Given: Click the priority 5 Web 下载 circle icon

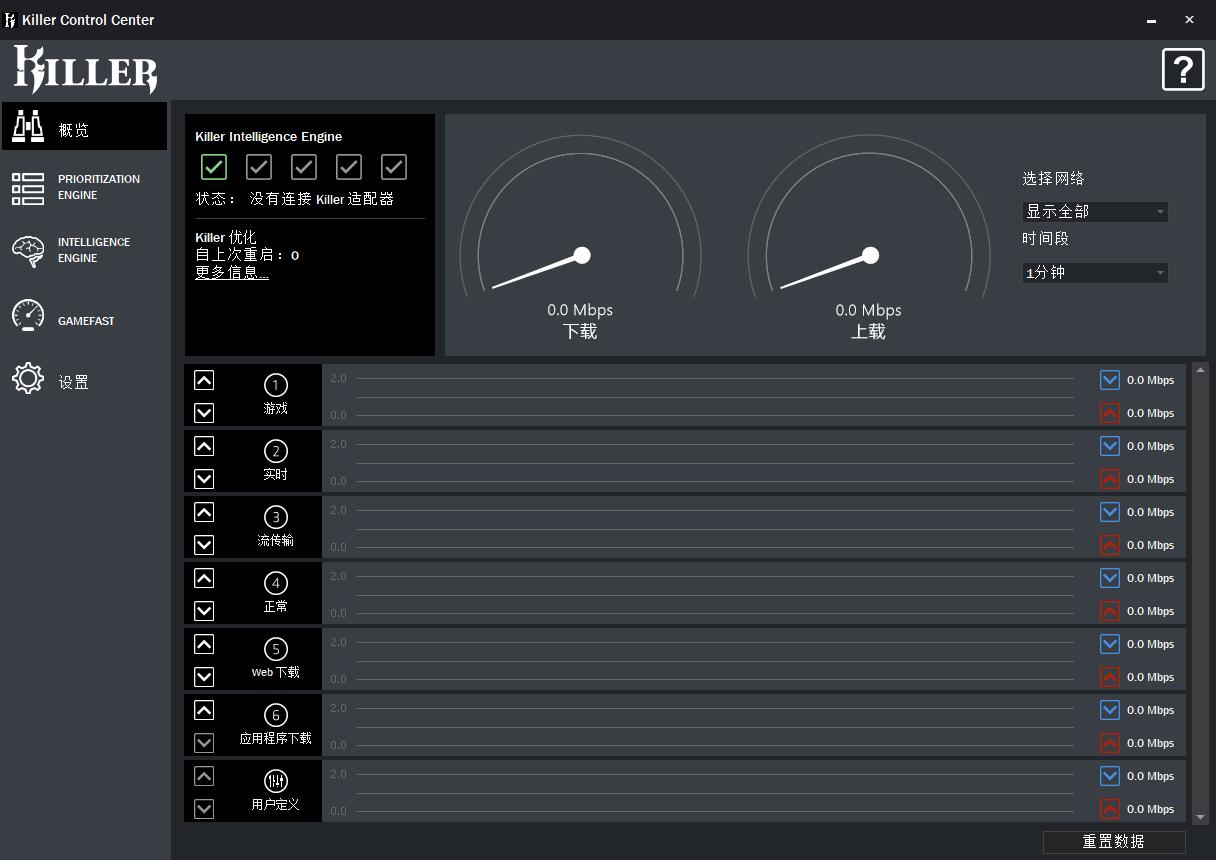Looking at the screenshot, I should (276, 649).
